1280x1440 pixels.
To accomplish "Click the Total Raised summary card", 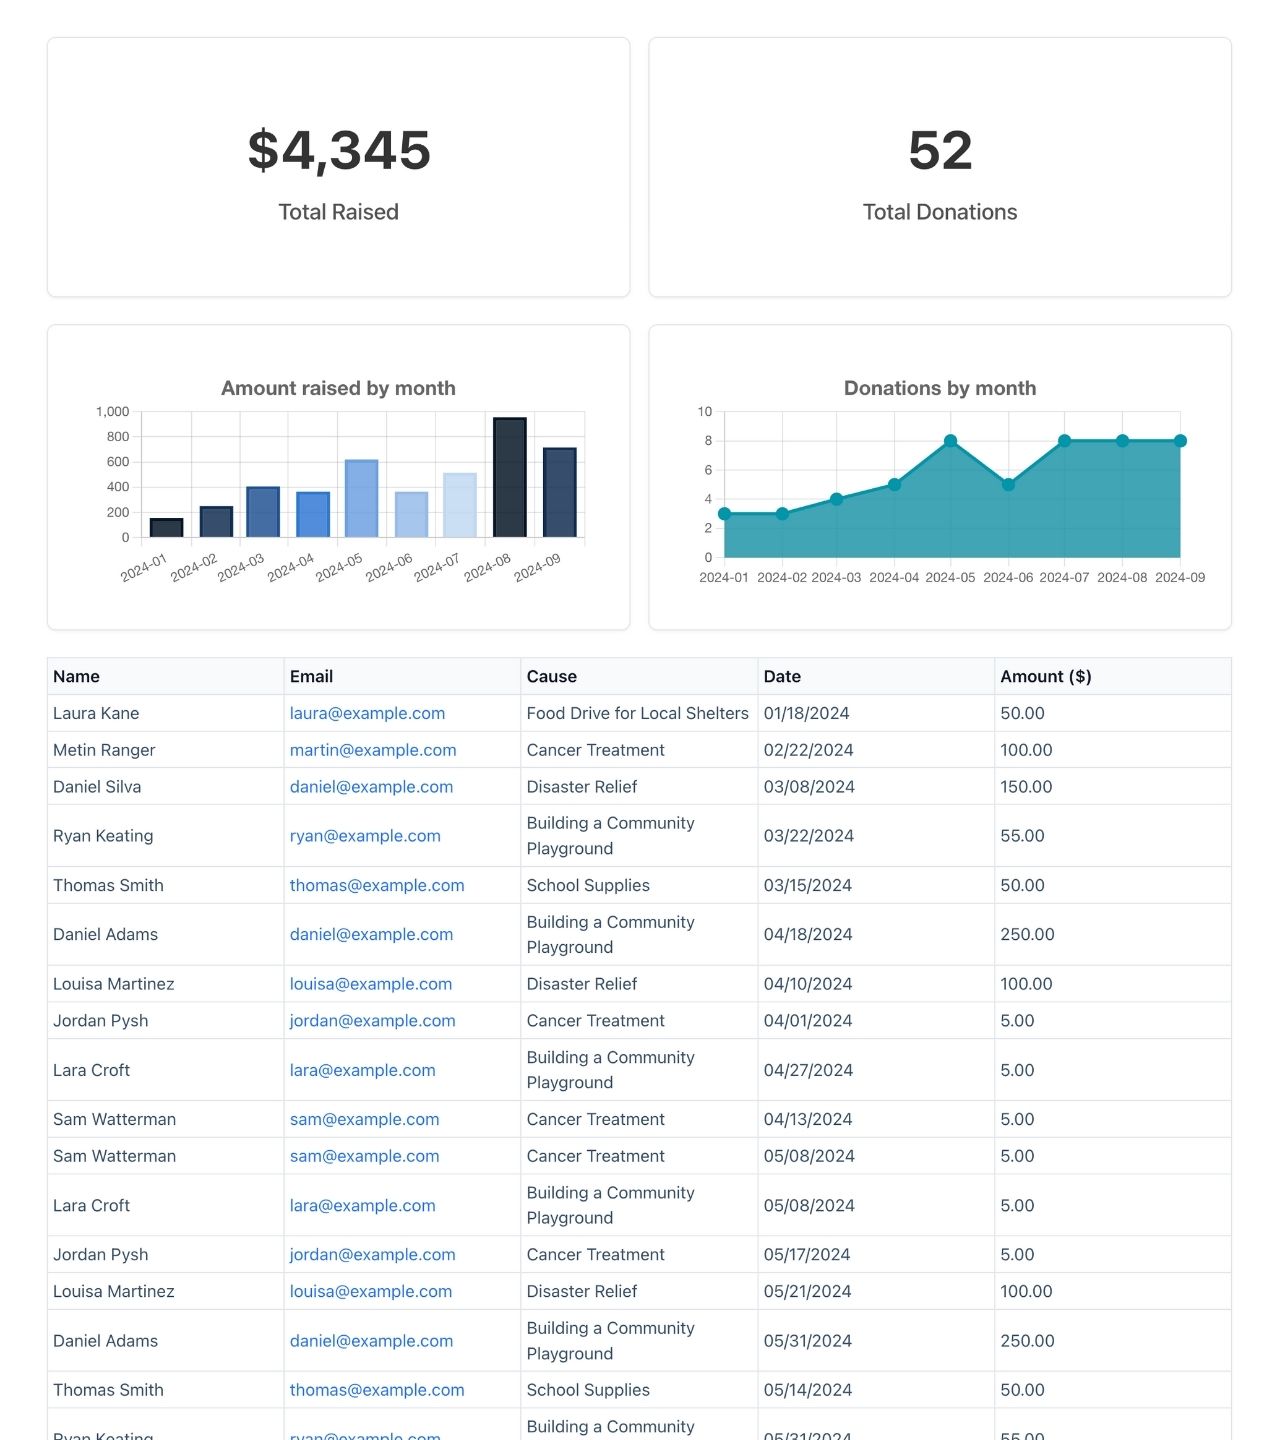I will [338, 164].
